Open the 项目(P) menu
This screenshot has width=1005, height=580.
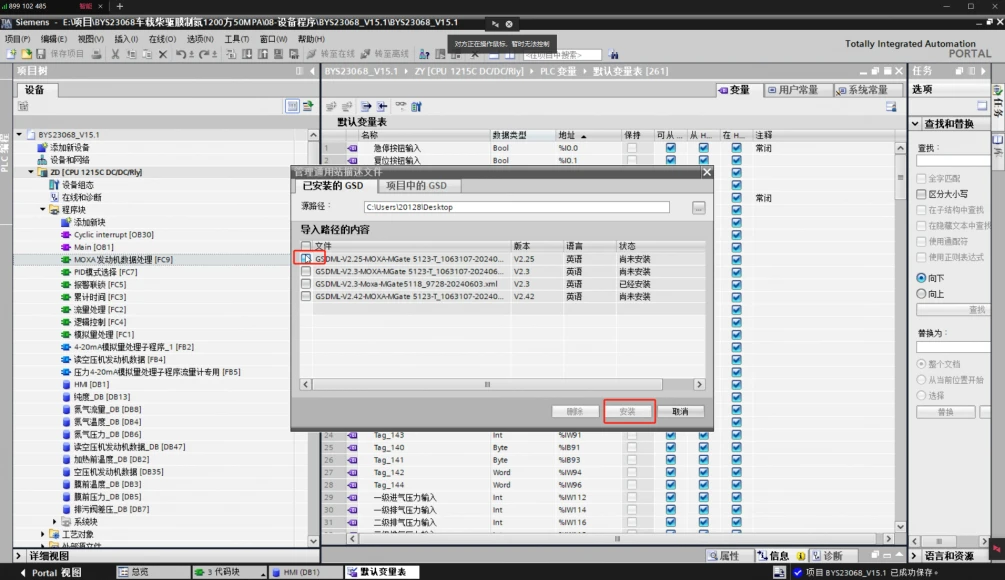pos(17,39)
